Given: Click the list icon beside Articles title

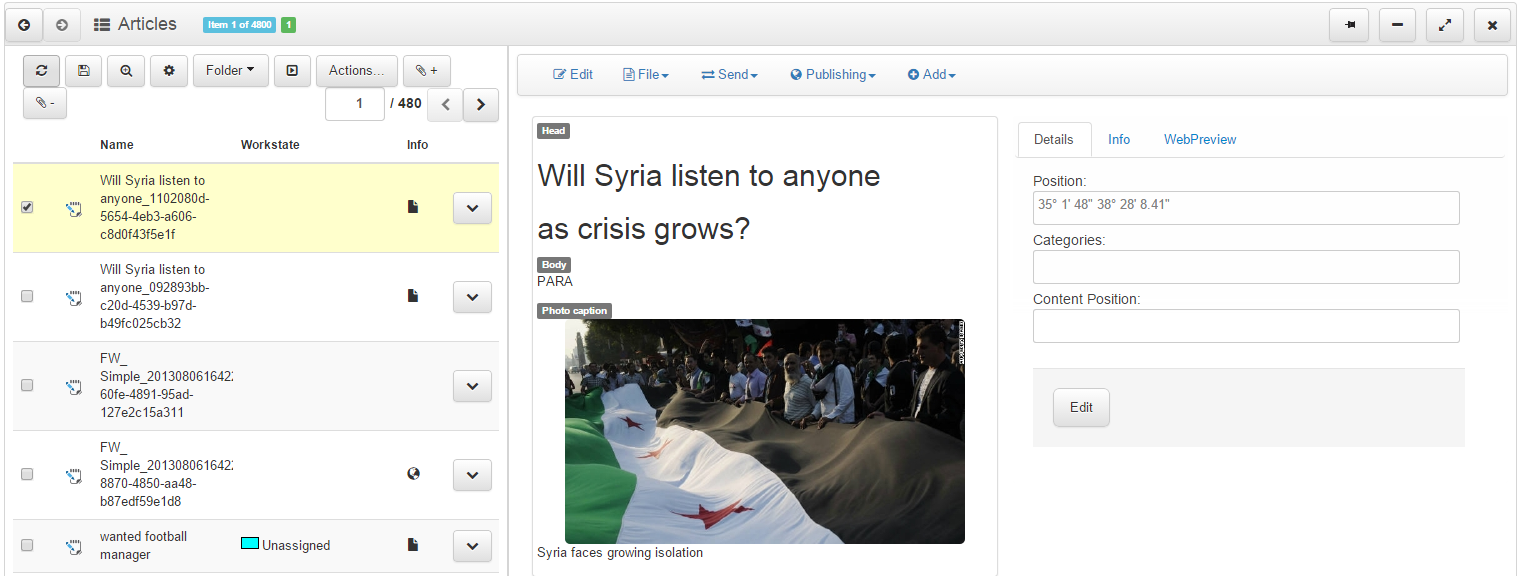Looking at the screenshot, I should point(102,25).
